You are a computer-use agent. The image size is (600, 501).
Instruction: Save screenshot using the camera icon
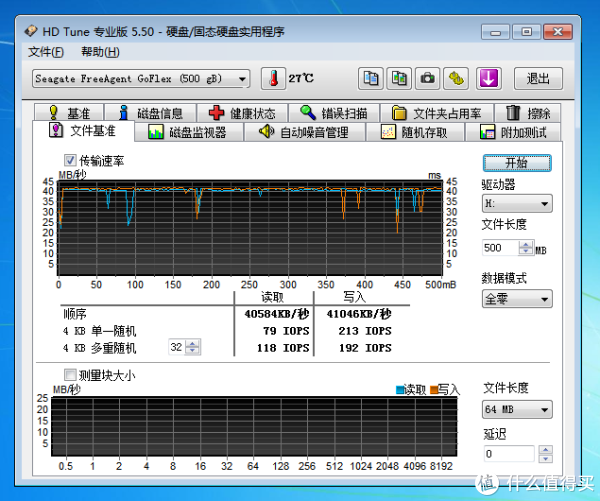point(427,78)
